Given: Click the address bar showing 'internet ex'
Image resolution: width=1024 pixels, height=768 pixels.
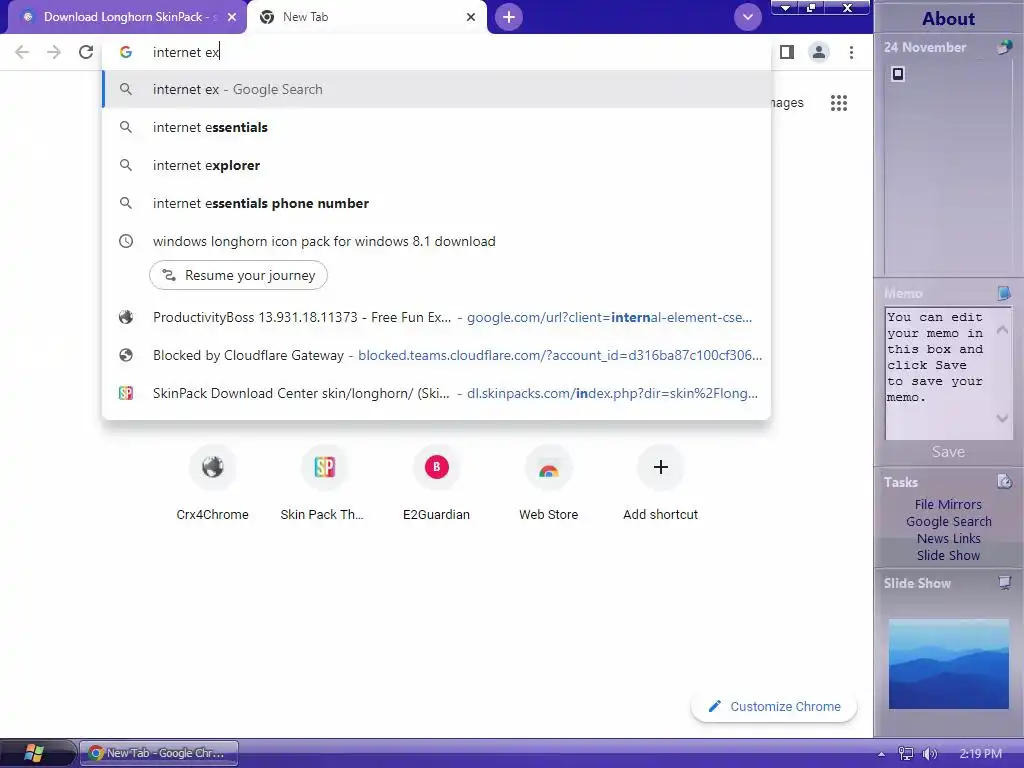Looking at the screenshot, I should point(436,52).
